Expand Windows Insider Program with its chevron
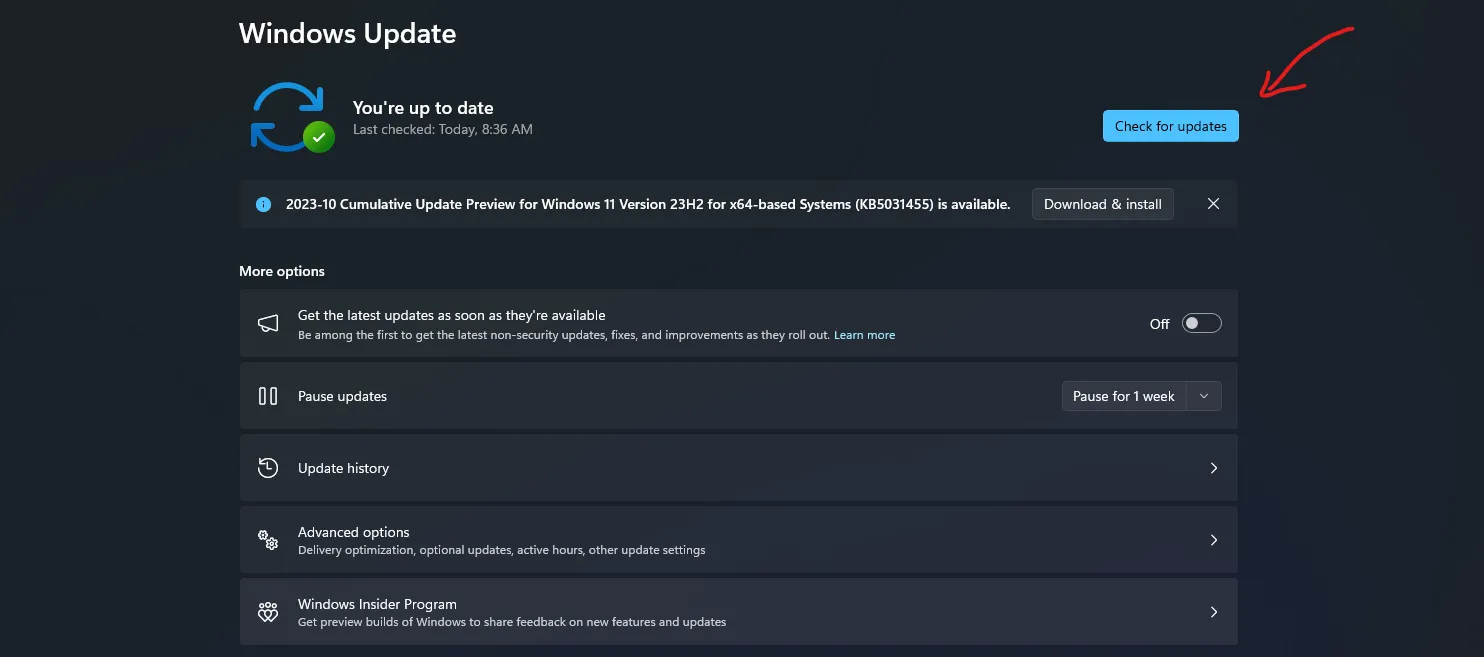 point(1214,612)
